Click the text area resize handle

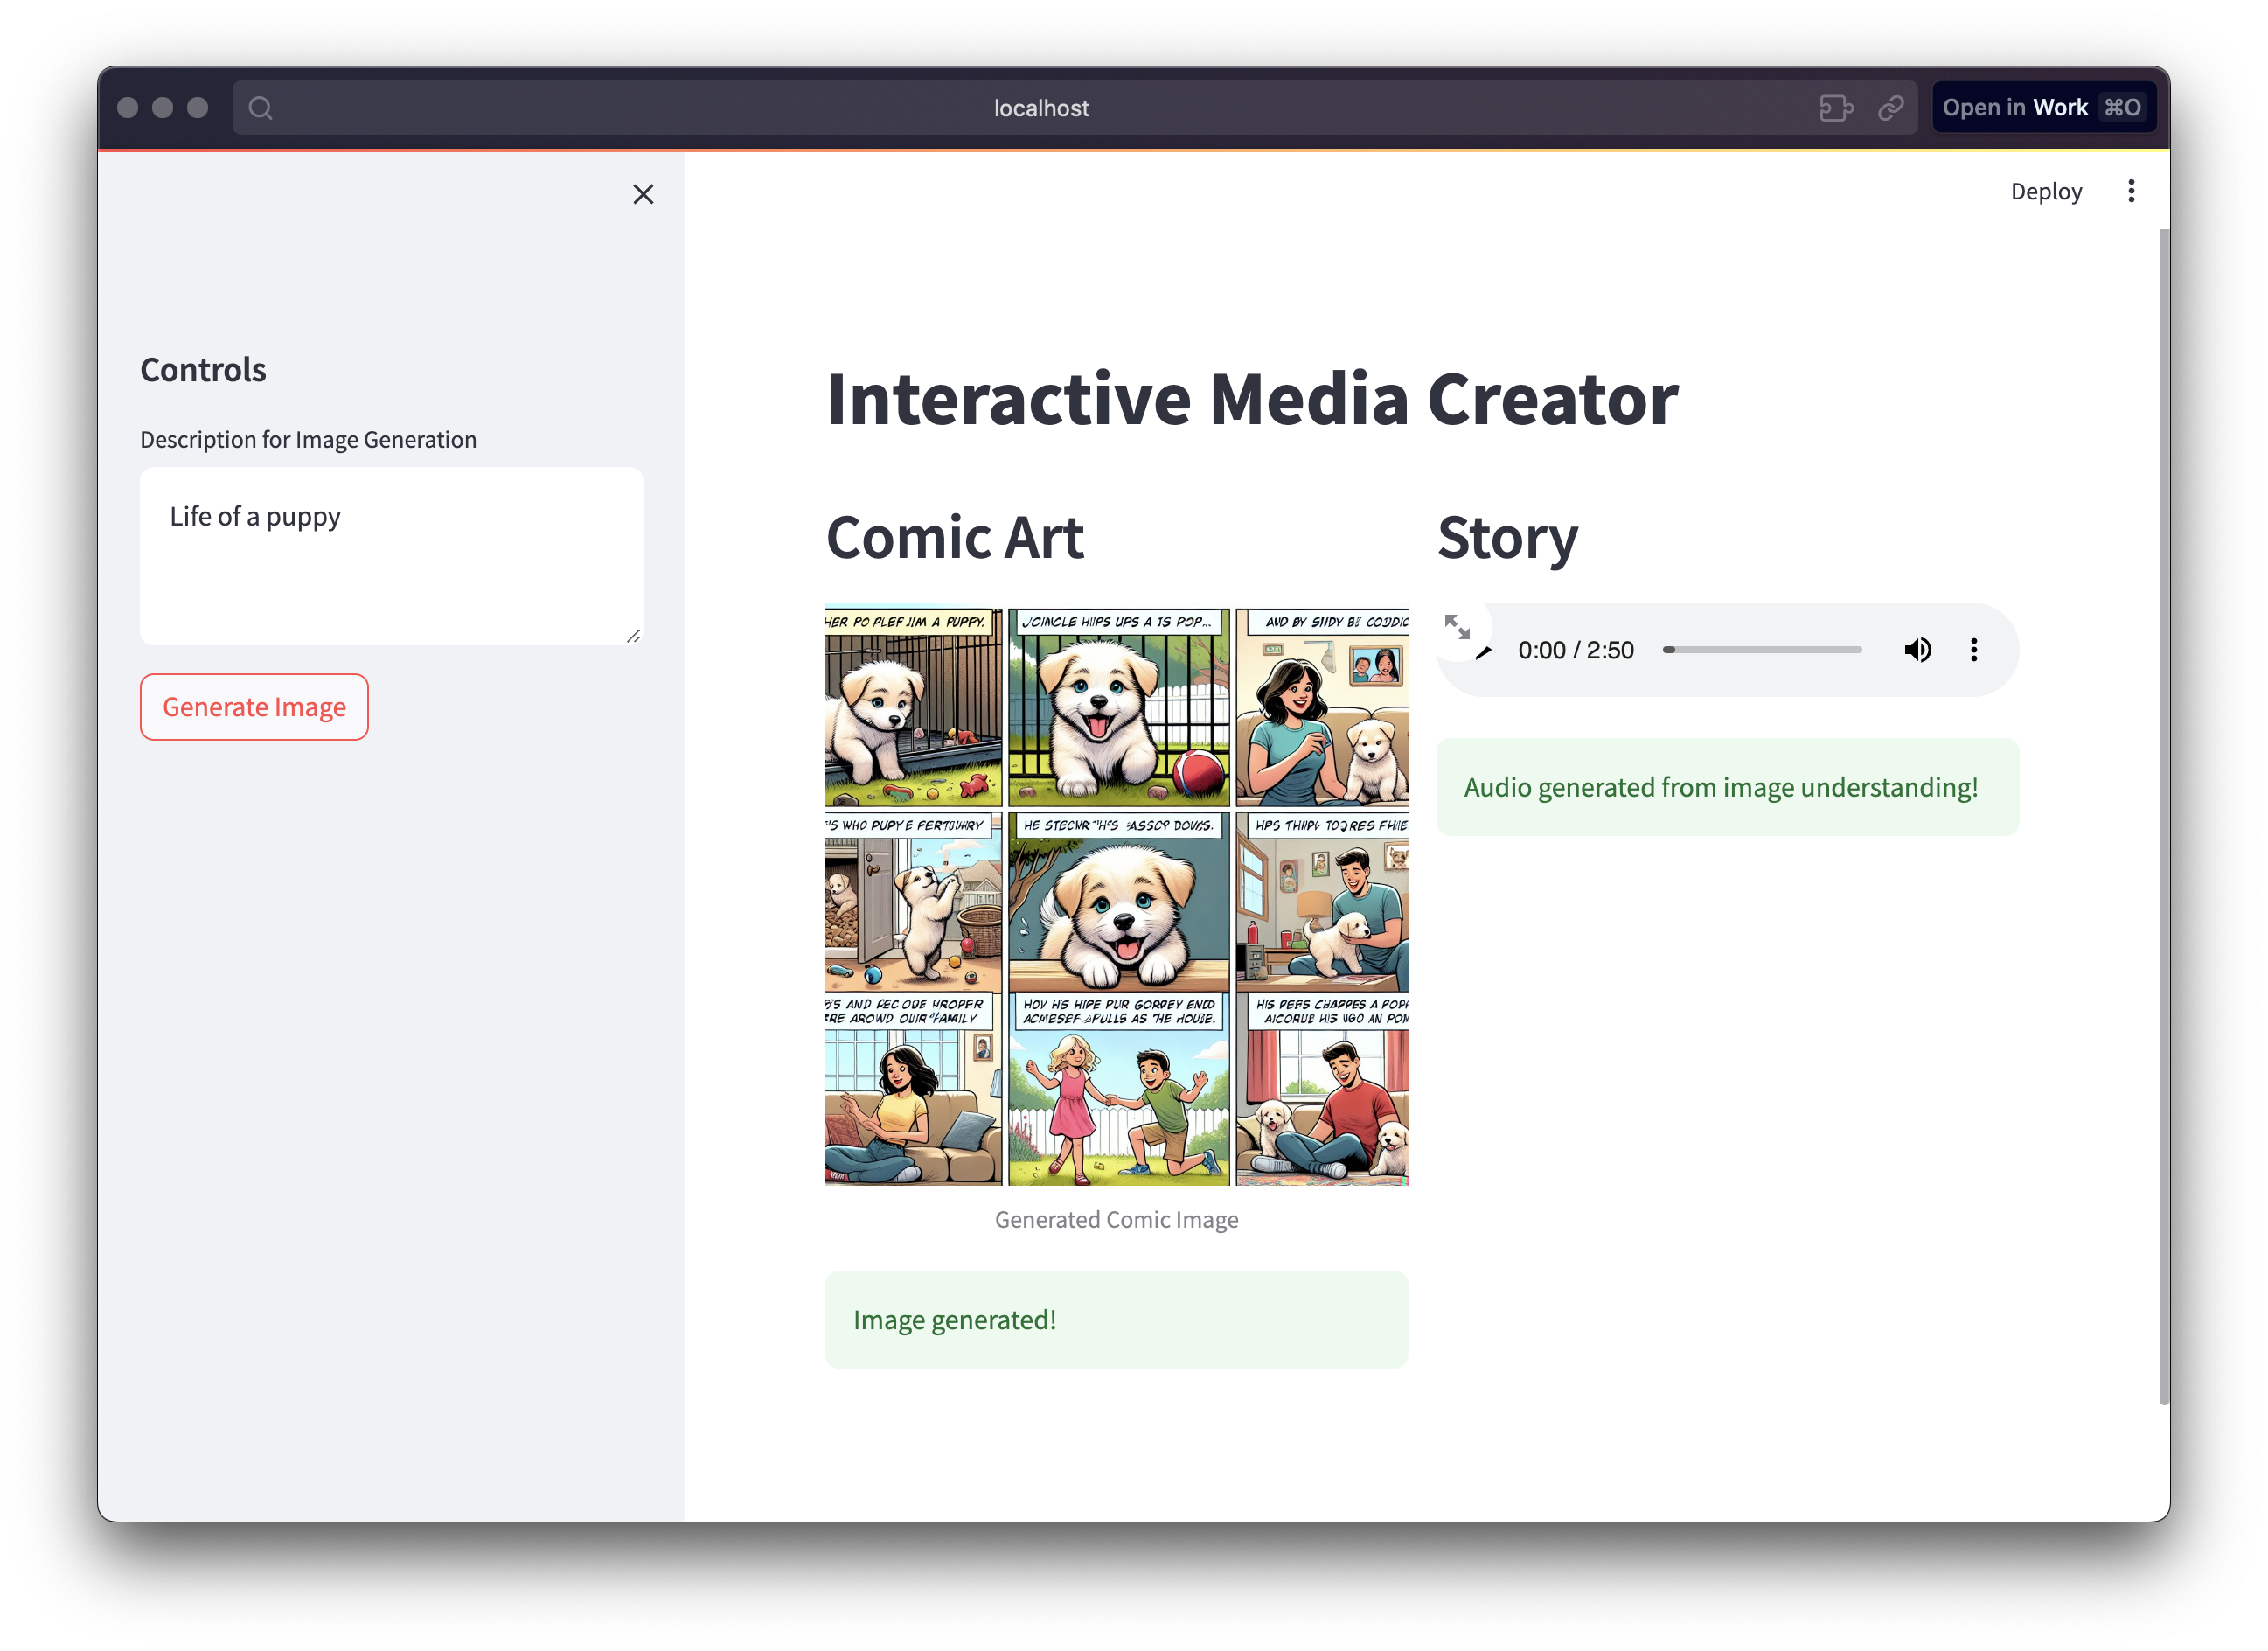[633, 636]
